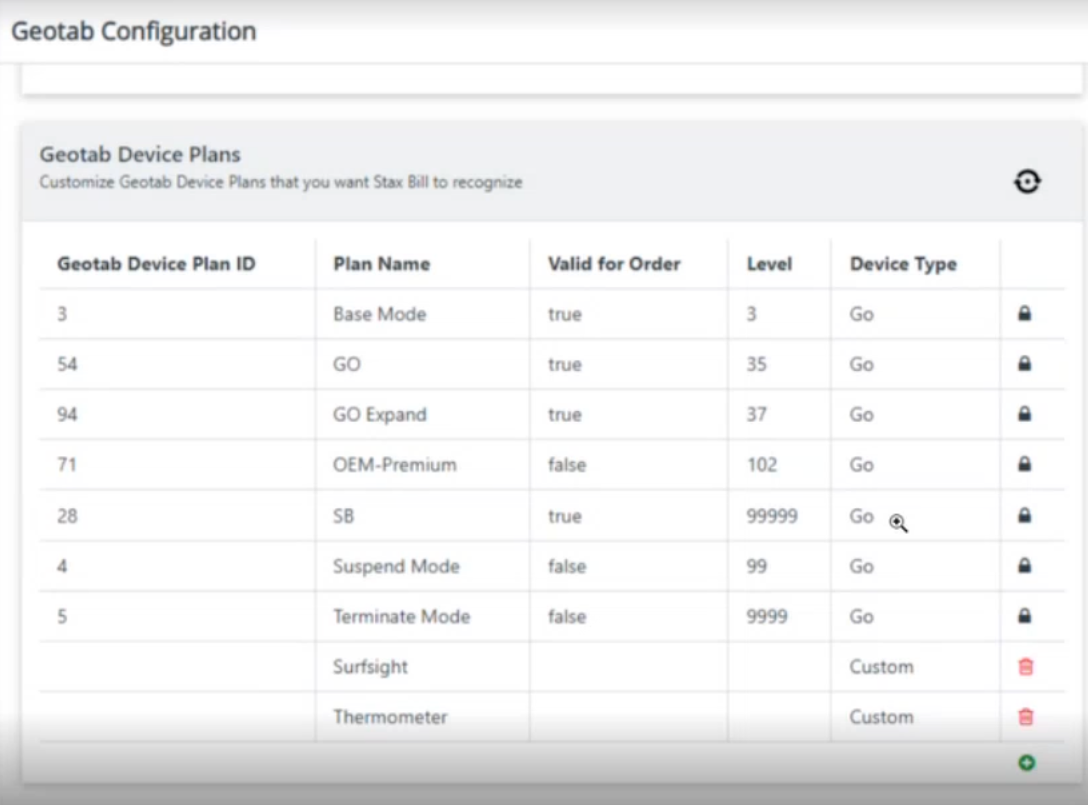Select the Thermometer plan name
This screenshot has height=805, width=1088.
tap(390, 717)
